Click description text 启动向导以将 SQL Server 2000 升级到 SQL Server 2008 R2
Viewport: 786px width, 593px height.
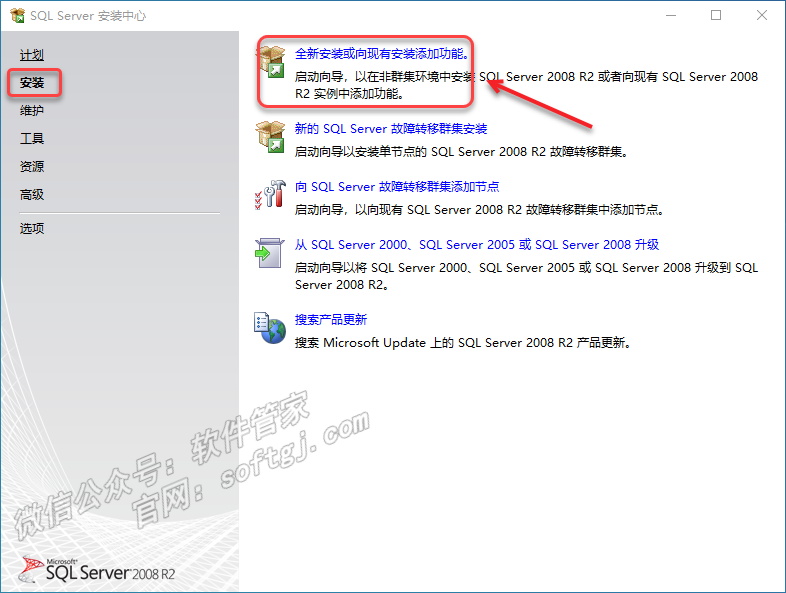click(526, 276)
